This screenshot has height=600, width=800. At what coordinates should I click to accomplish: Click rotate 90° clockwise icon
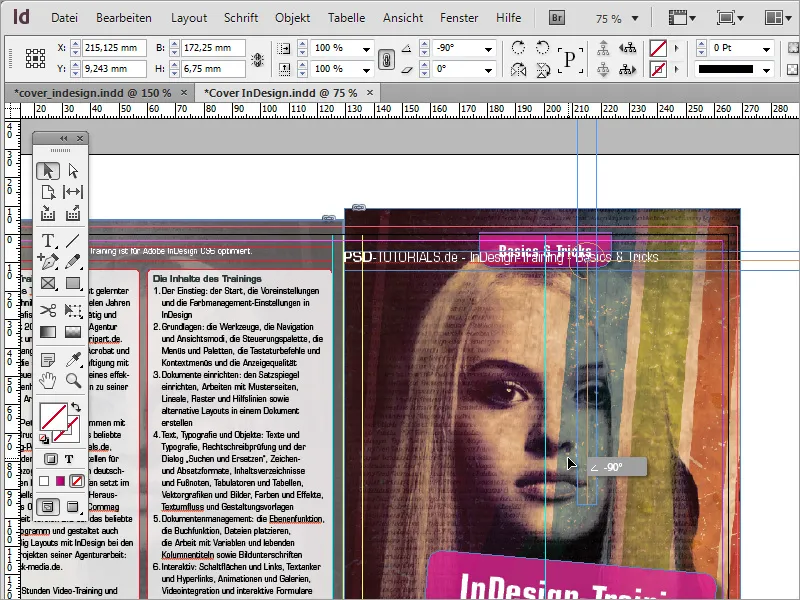coord(518,47)
